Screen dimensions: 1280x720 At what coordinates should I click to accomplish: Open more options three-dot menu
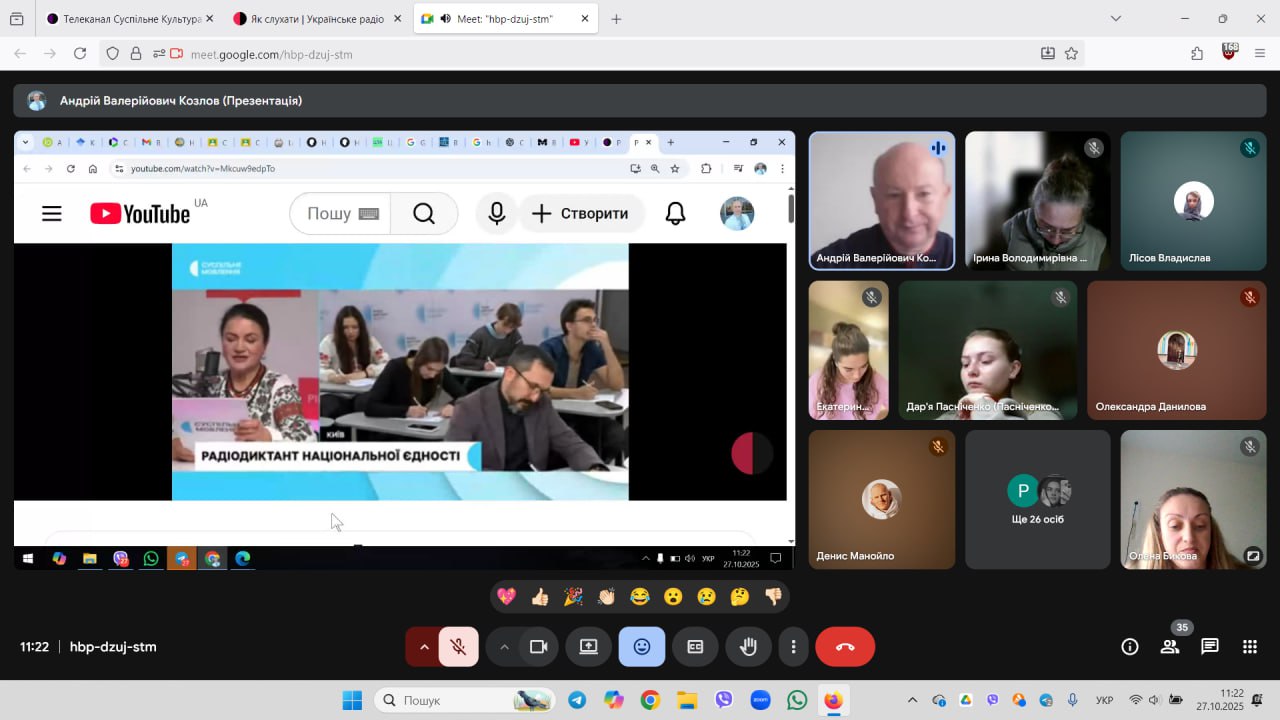793,647
